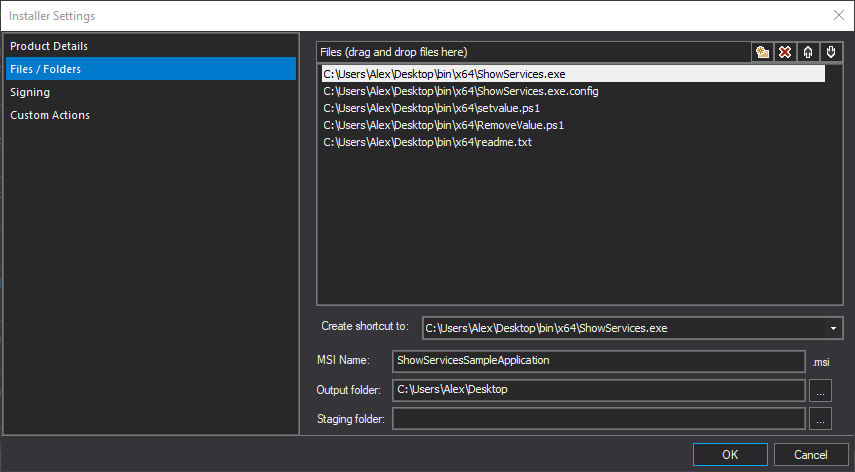Select ShowServices.exe in the file list

pos(573,74)
